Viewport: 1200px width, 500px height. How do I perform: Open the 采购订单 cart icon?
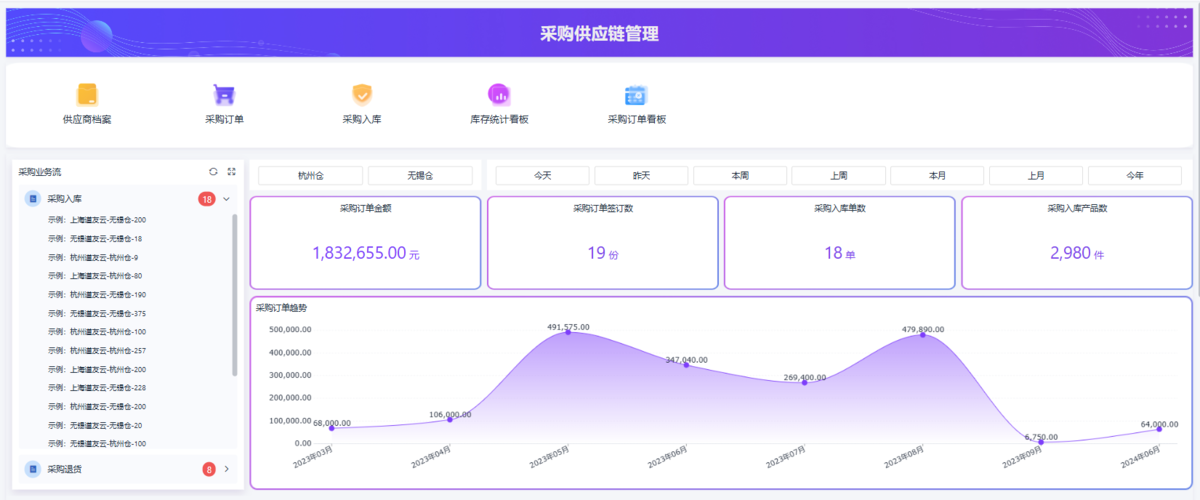tap(224, 94)
